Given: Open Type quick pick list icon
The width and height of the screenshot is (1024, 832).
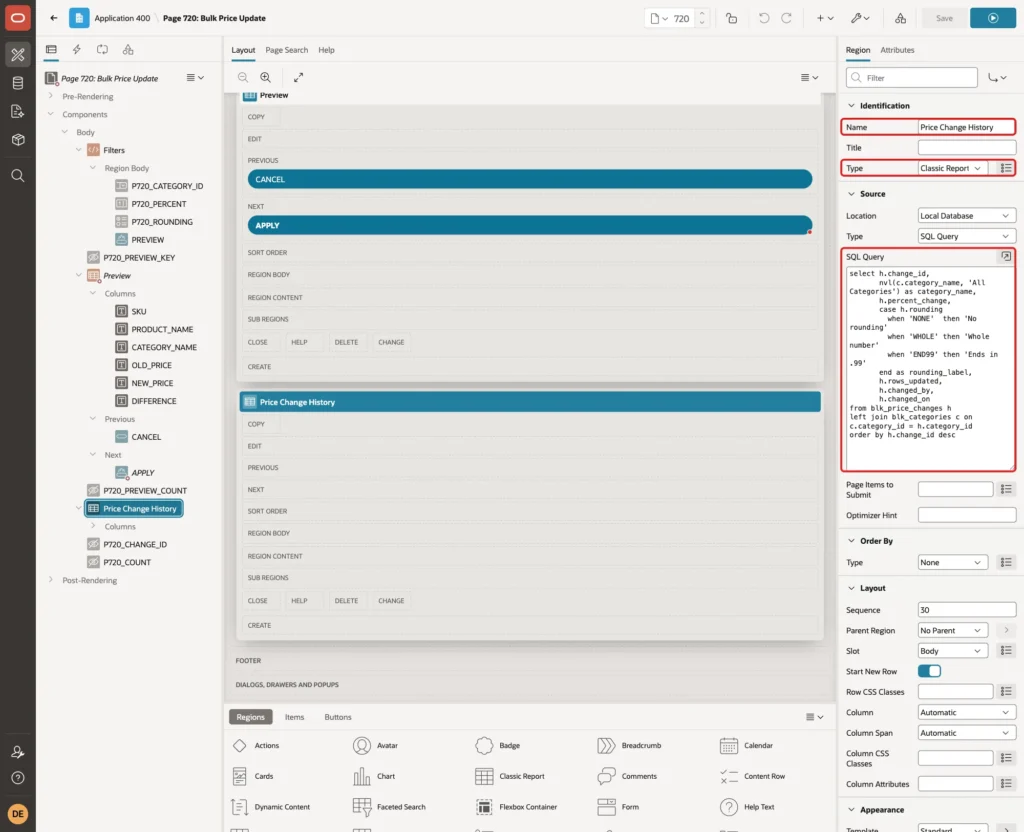Looking at the screenshot, I should (x=1006, y=168).
